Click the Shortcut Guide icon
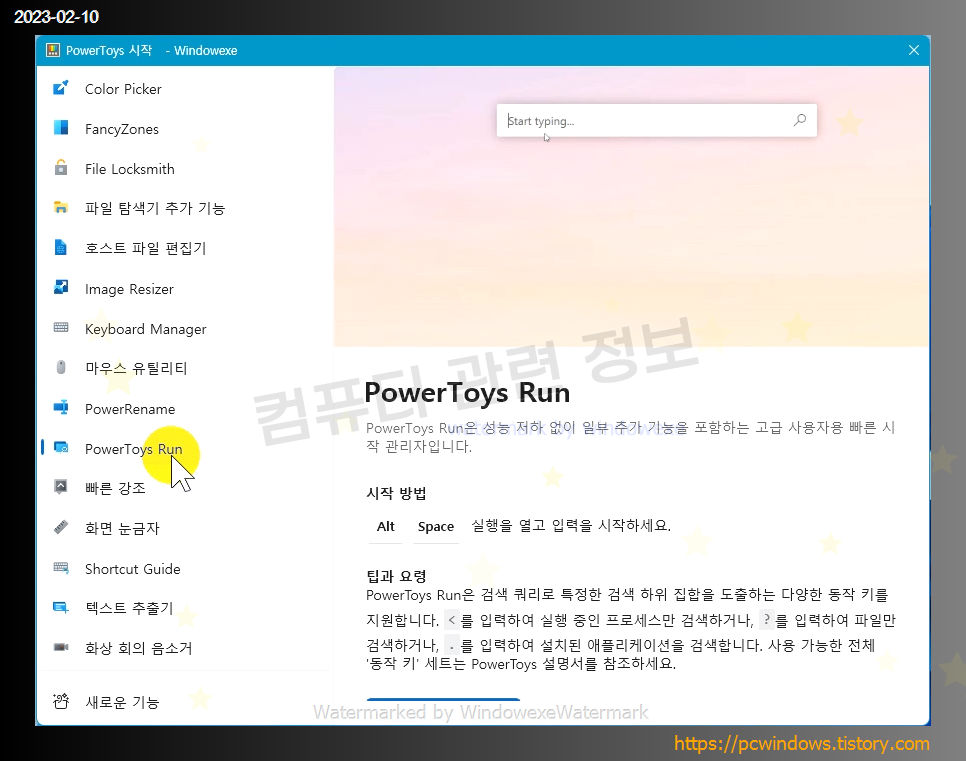 click(60, 568)
